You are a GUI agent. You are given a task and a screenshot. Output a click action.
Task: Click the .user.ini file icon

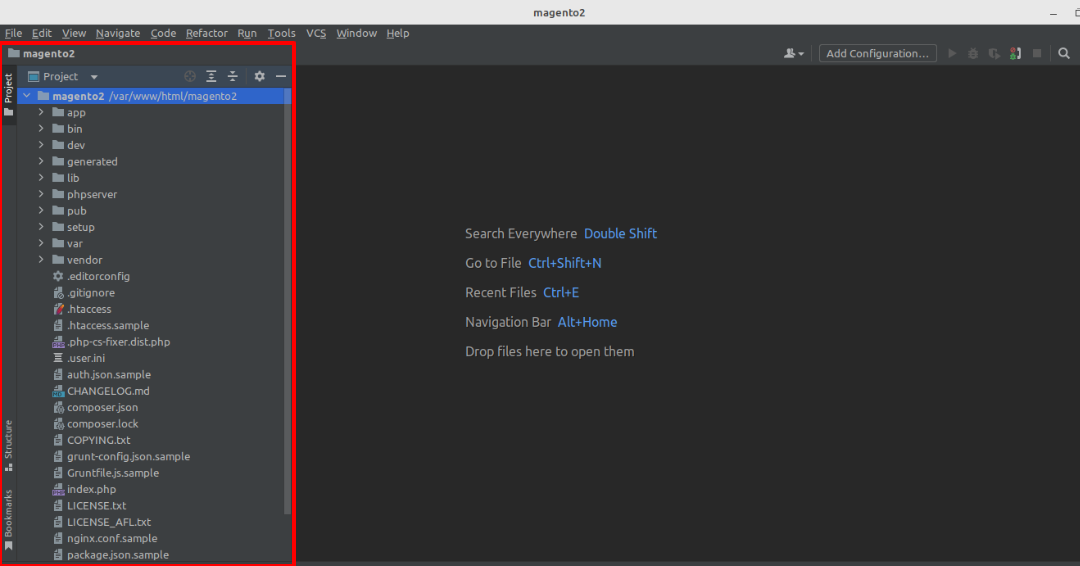coord(59,358)
